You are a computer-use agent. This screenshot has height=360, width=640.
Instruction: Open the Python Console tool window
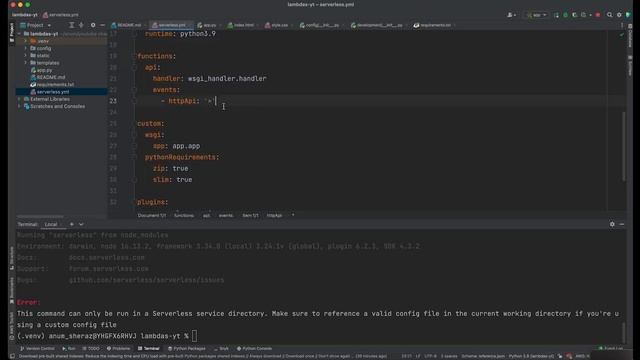[x=254, y=349]
